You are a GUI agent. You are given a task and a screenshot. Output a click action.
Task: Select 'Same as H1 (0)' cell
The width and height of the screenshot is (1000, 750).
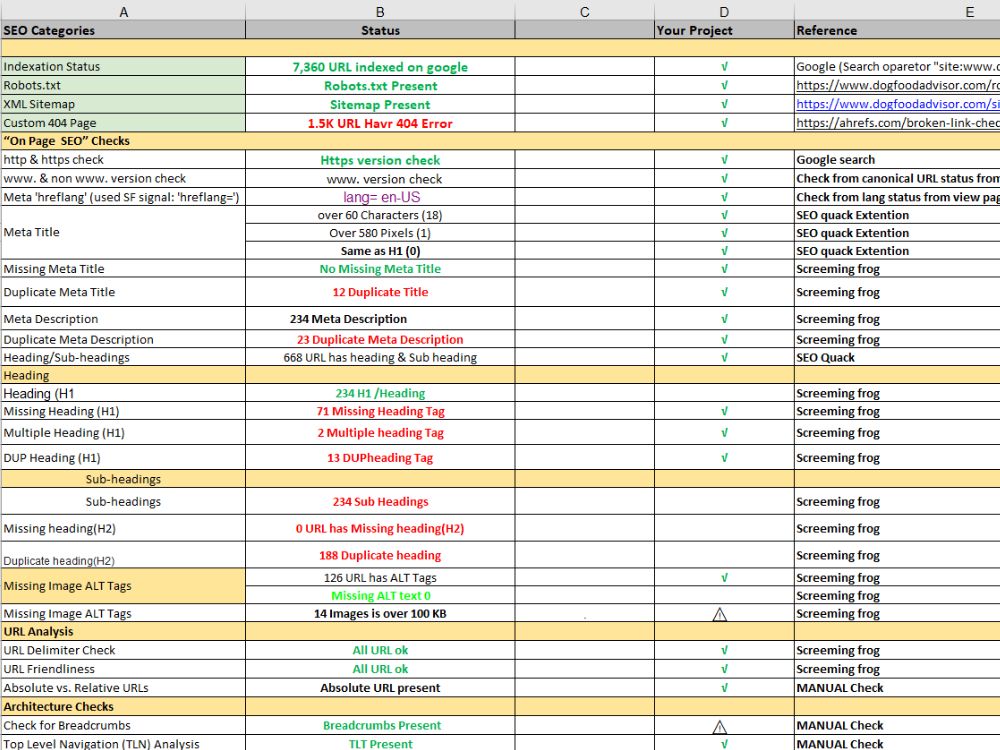click(x=380, y=251)
